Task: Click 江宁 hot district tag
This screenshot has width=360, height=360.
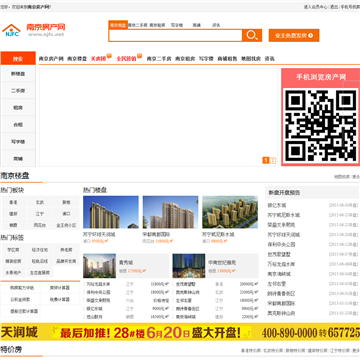Action: click(x=40, y=214)
